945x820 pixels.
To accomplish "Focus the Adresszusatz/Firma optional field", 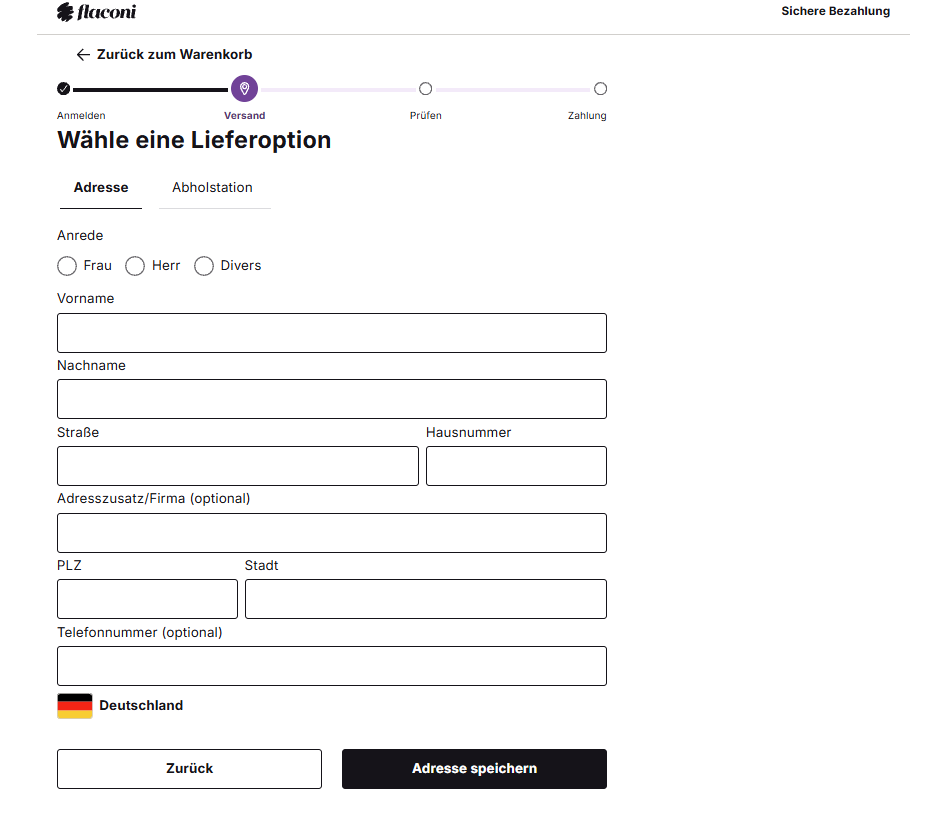I will pyautogui.click(x=332, y=533).
